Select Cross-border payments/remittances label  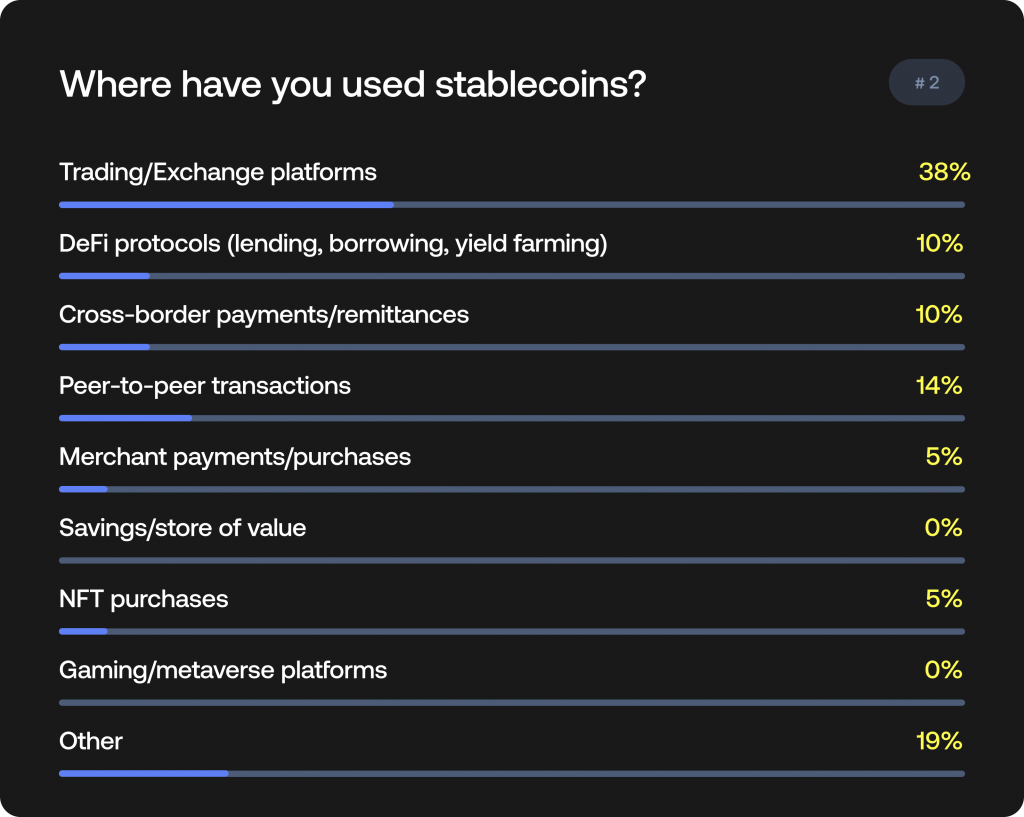pyautogui.click(x=264, y=314)
